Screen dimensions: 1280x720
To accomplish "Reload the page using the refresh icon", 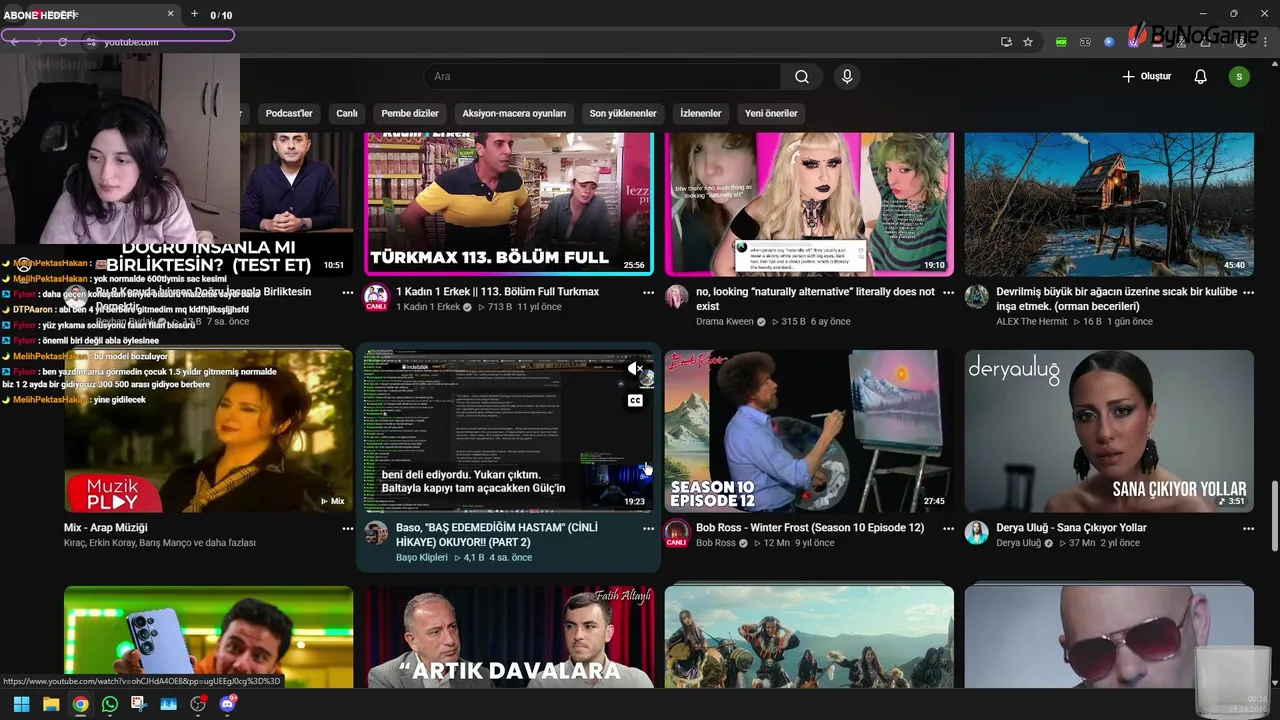I will pos(62,42).
